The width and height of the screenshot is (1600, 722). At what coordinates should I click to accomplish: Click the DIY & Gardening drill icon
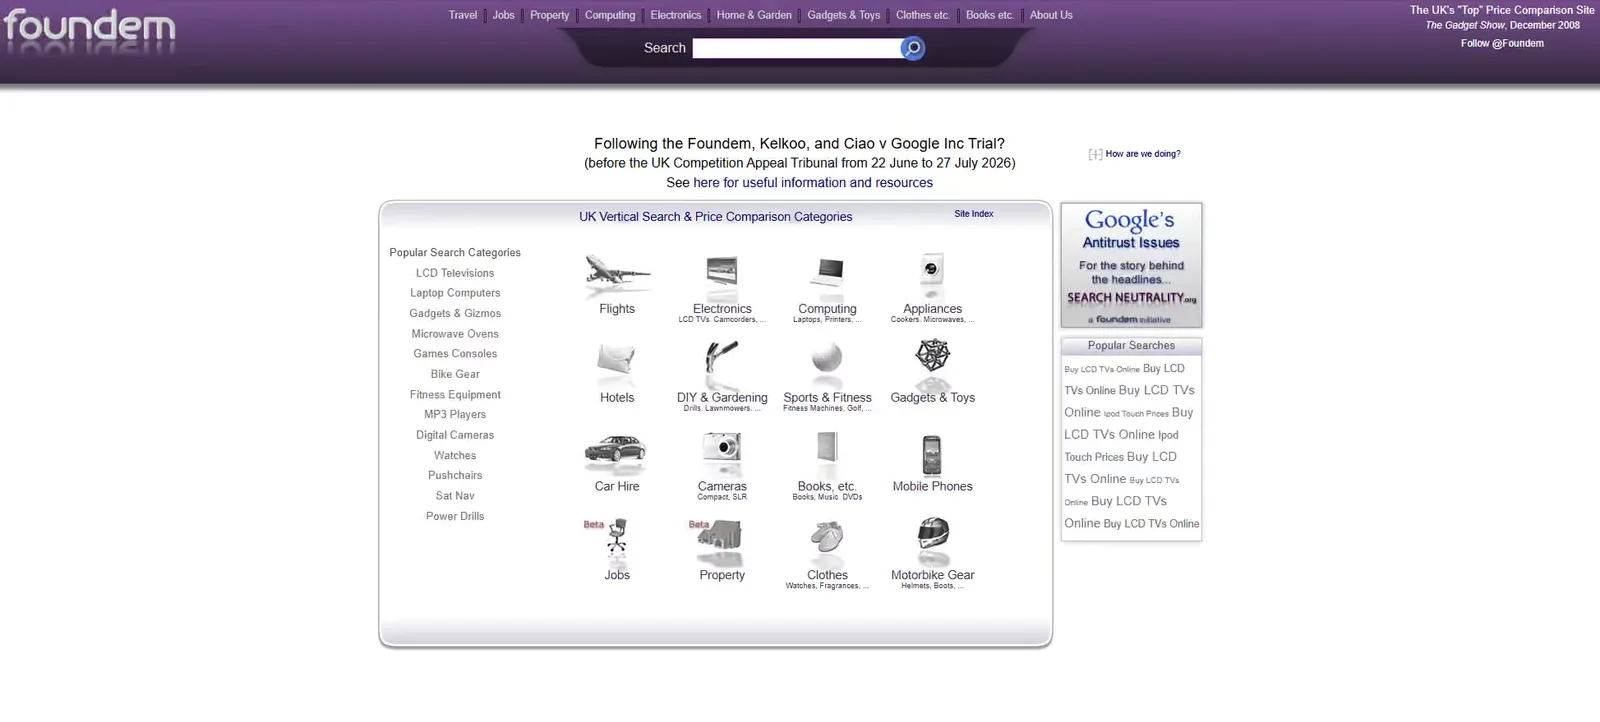tap(721, 357)
